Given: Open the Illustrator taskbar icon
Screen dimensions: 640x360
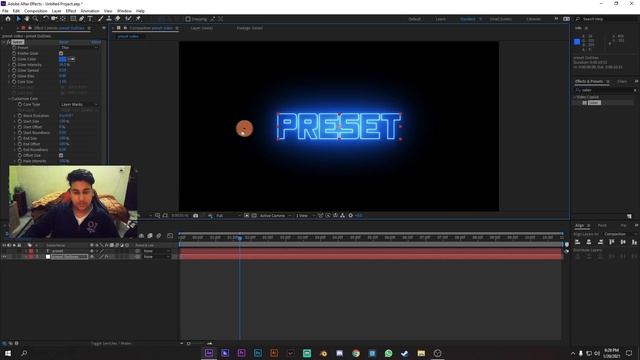Looking at the screenshot, I should [x=274, y=353].
